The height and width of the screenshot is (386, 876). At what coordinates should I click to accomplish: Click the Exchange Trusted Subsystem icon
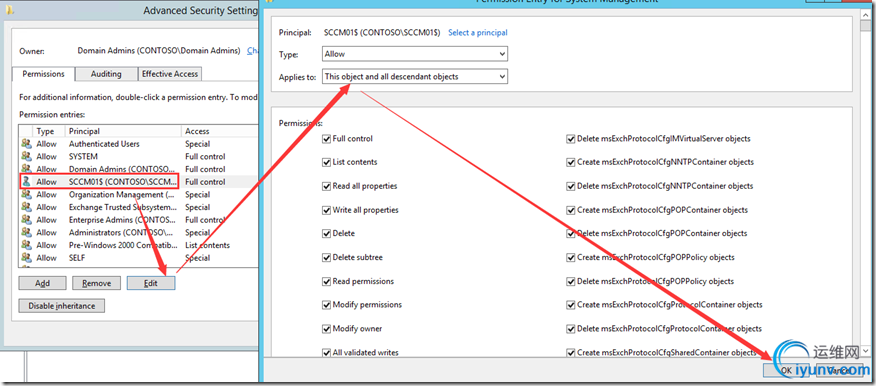point(26,207)
